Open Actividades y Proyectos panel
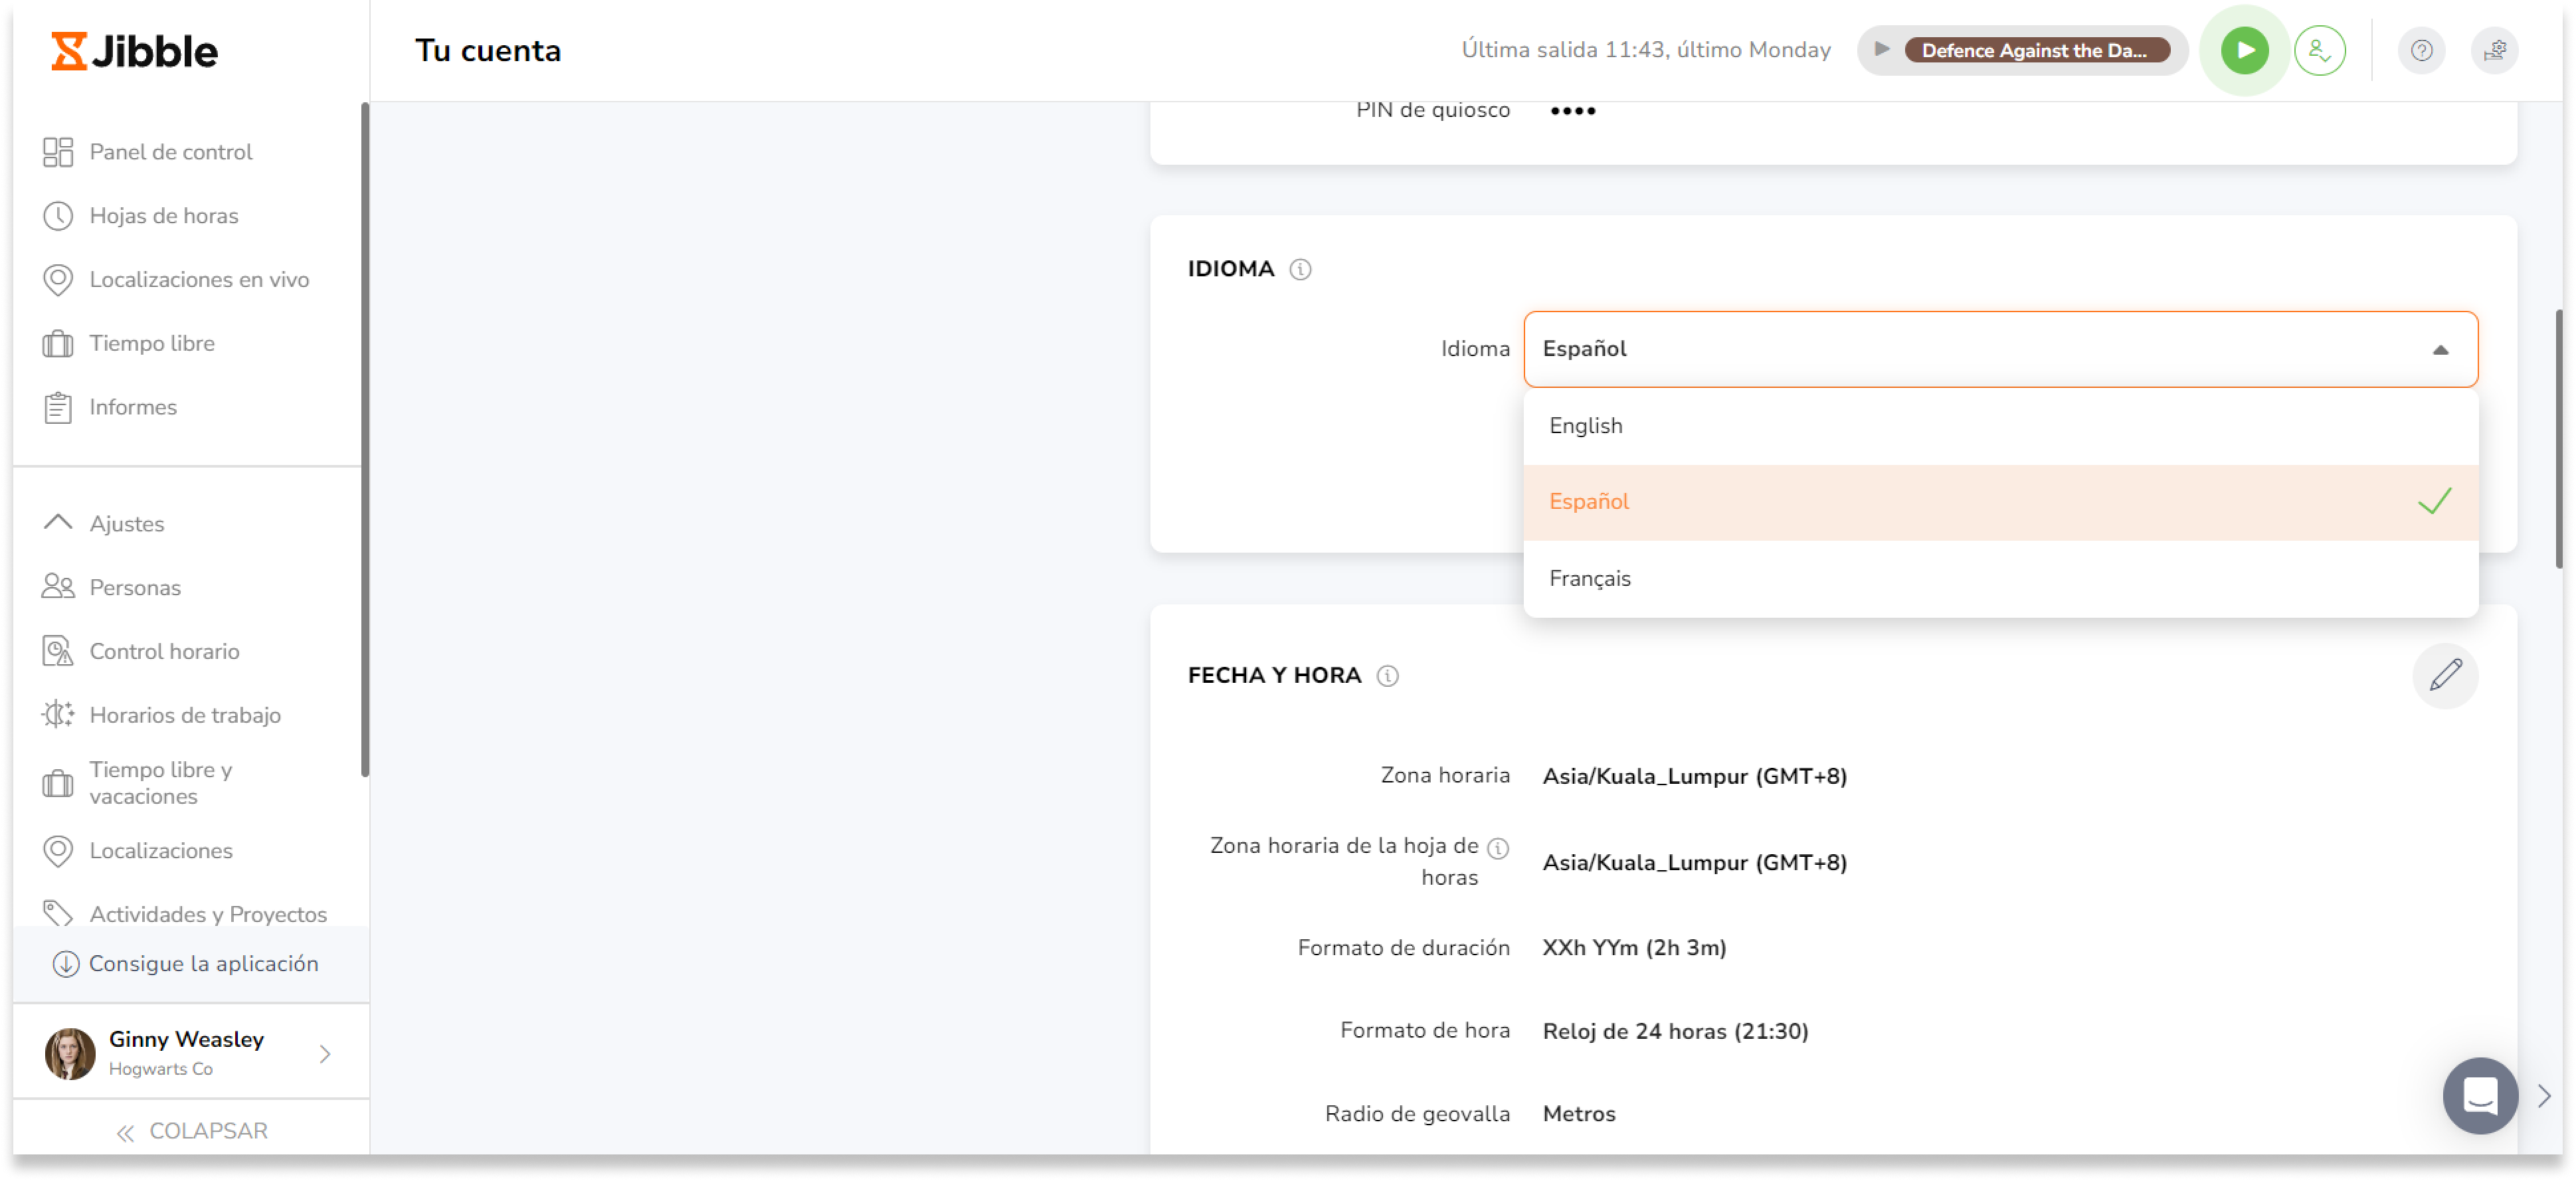 pyautogui.click(x=209, y=913)
